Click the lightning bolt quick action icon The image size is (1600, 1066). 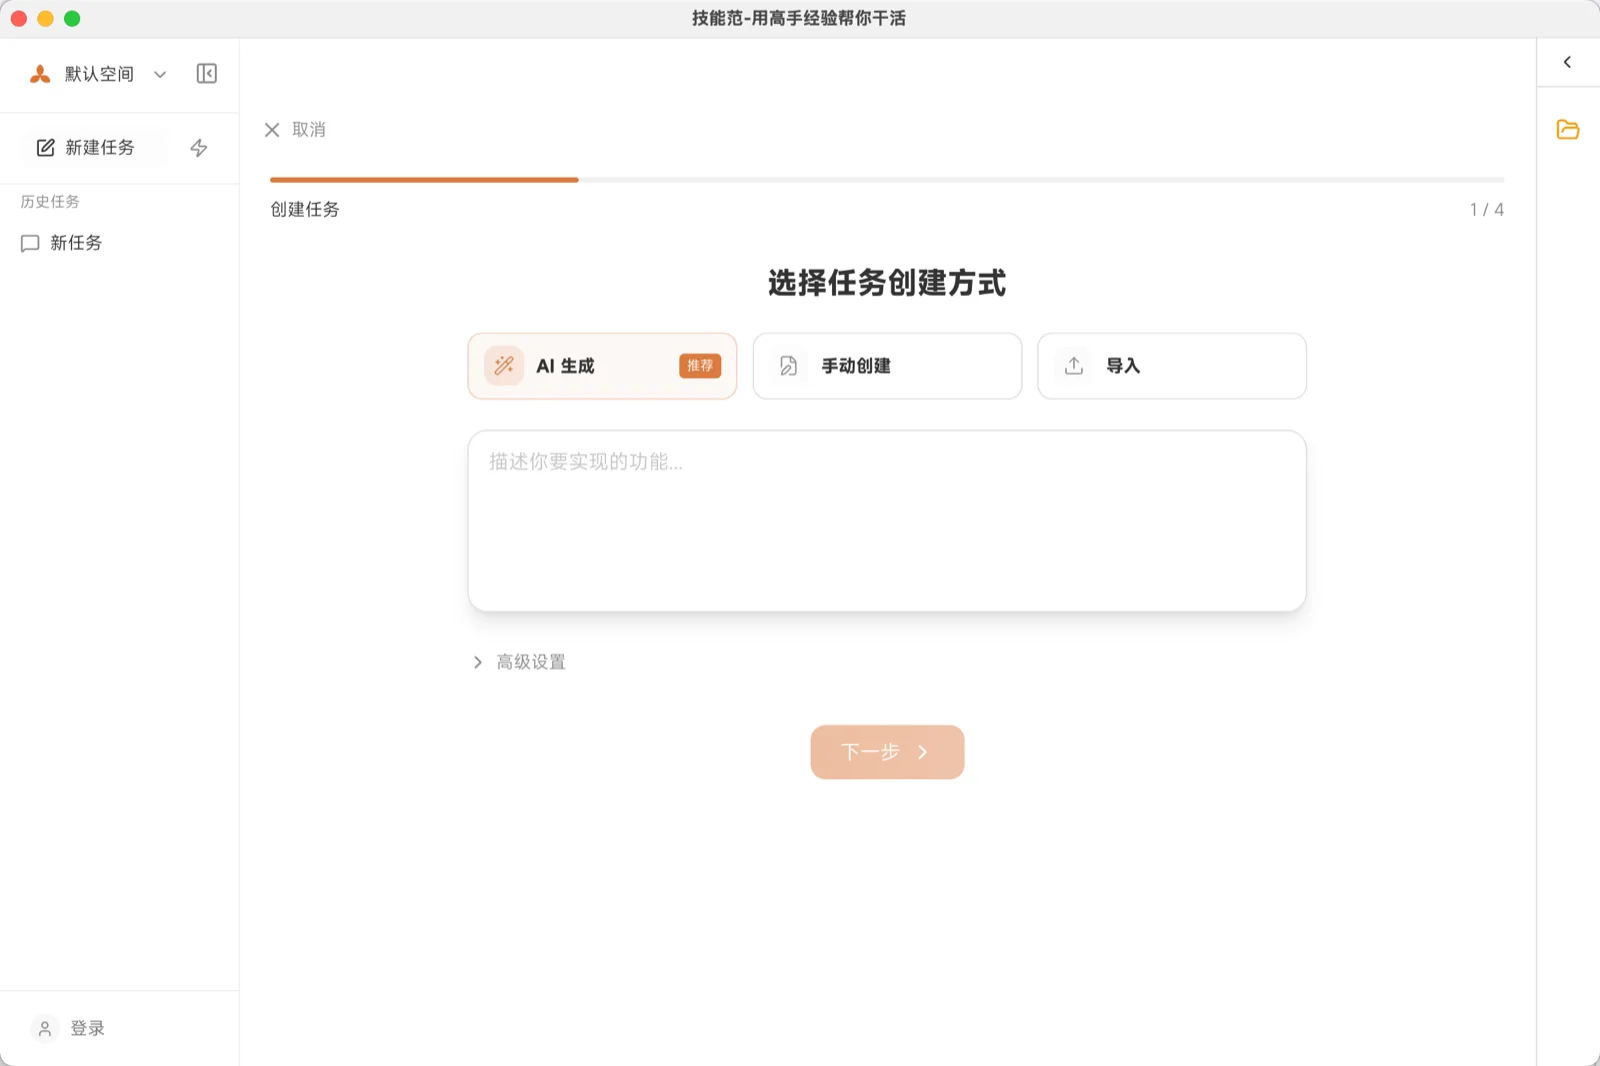pyautogui.click(x=199, y=148)
